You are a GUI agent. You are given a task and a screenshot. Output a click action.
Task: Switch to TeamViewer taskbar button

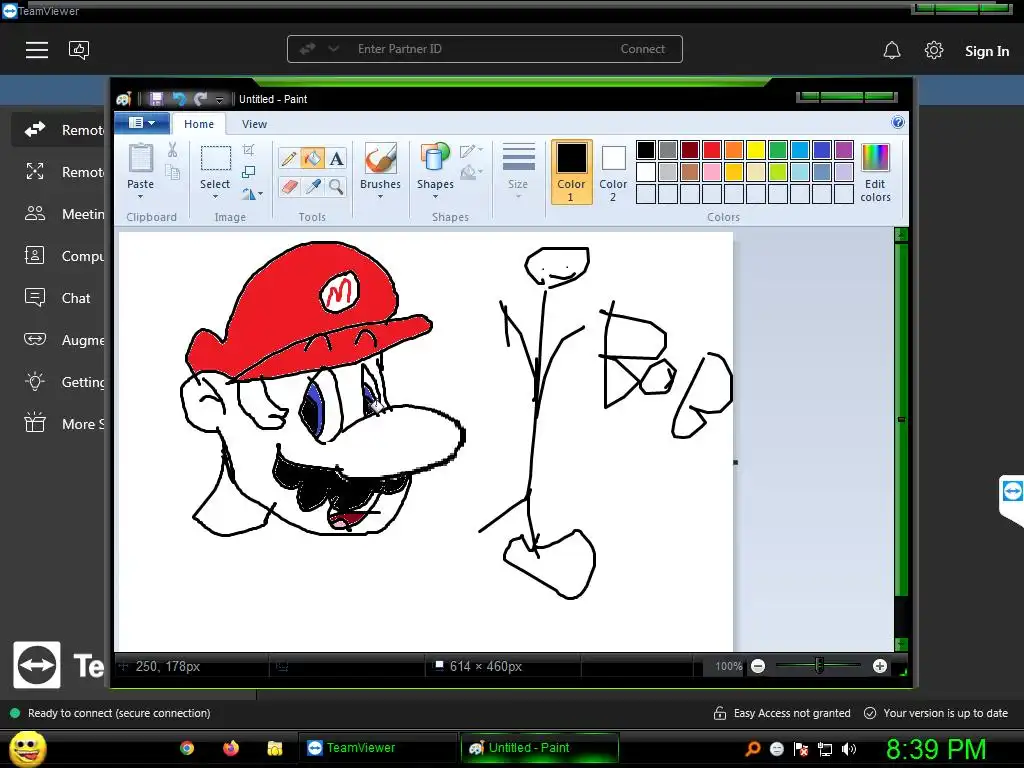coord(377,748)
